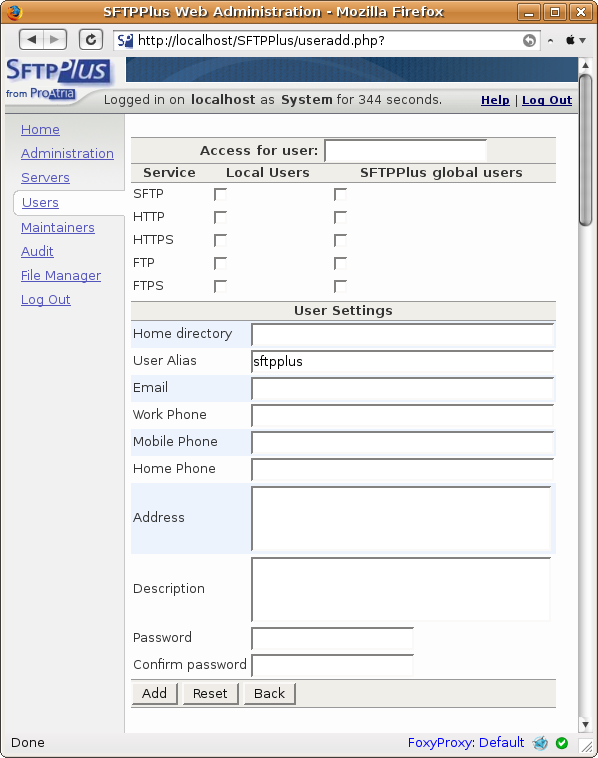Click the window resize grip icon
This screenshot has width=598, height=758.
pyautogui.click(x=586, y=745)
